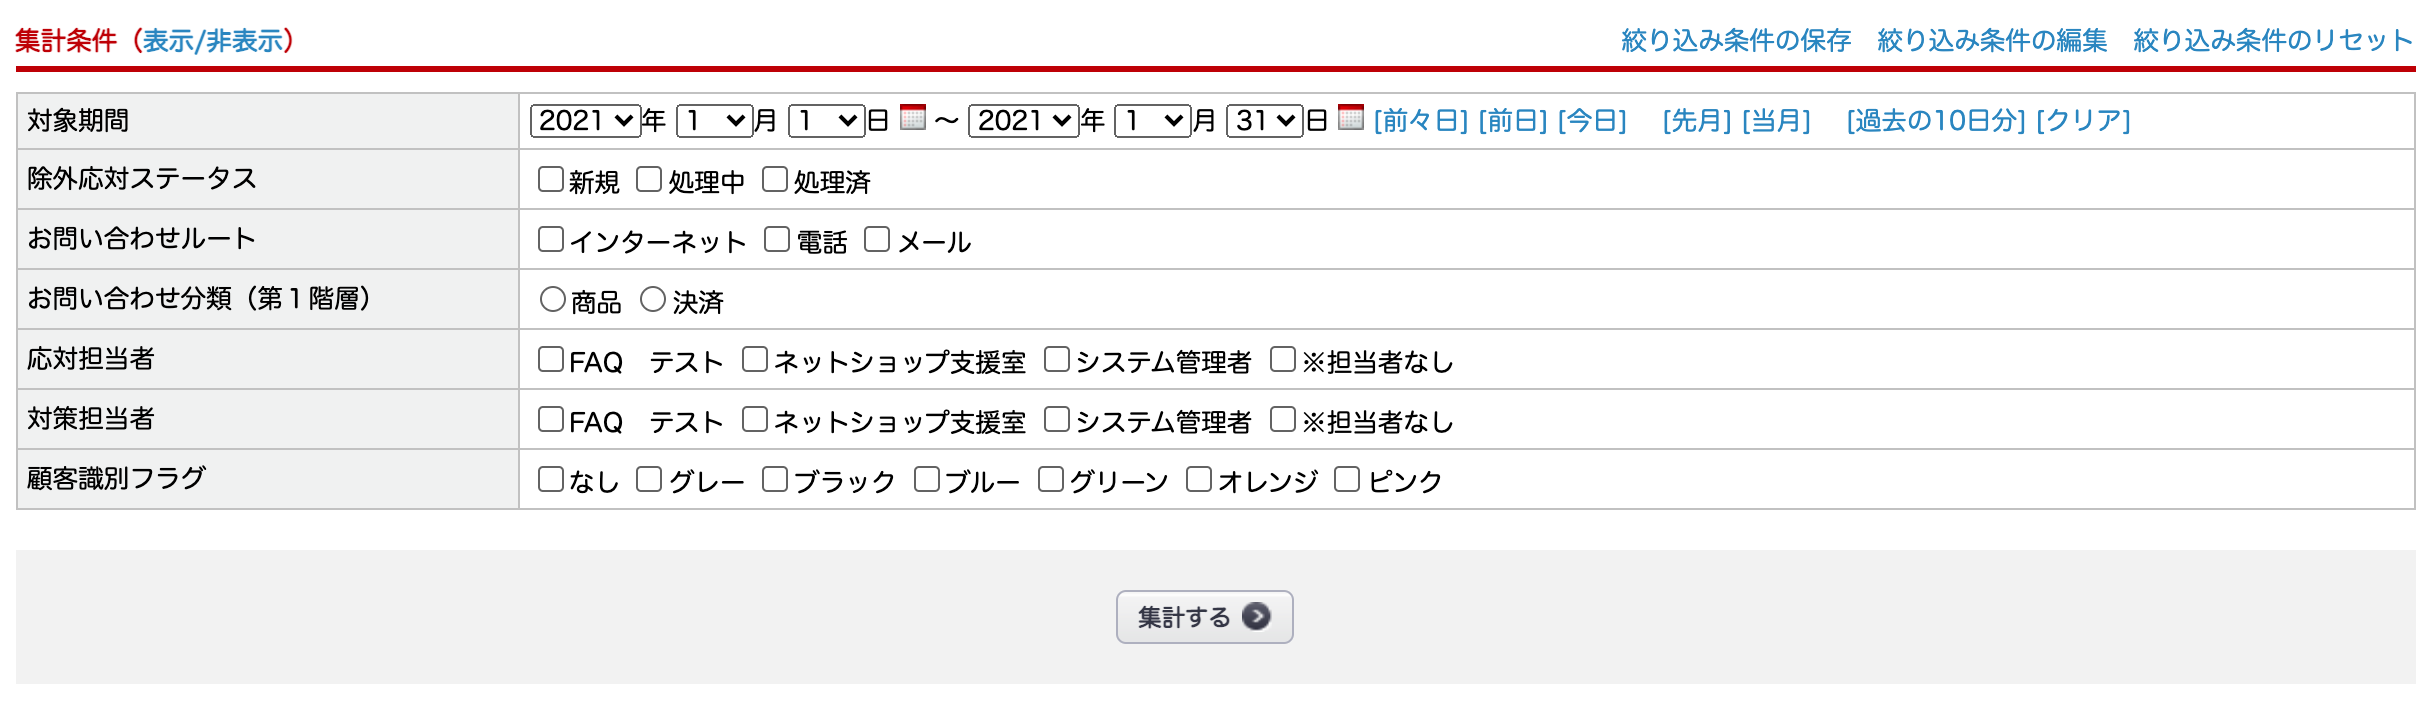Click the 過去の10日分 shortcut link
The height and width of the screenshot is (704, 2434).
[x=1936, y=121]
